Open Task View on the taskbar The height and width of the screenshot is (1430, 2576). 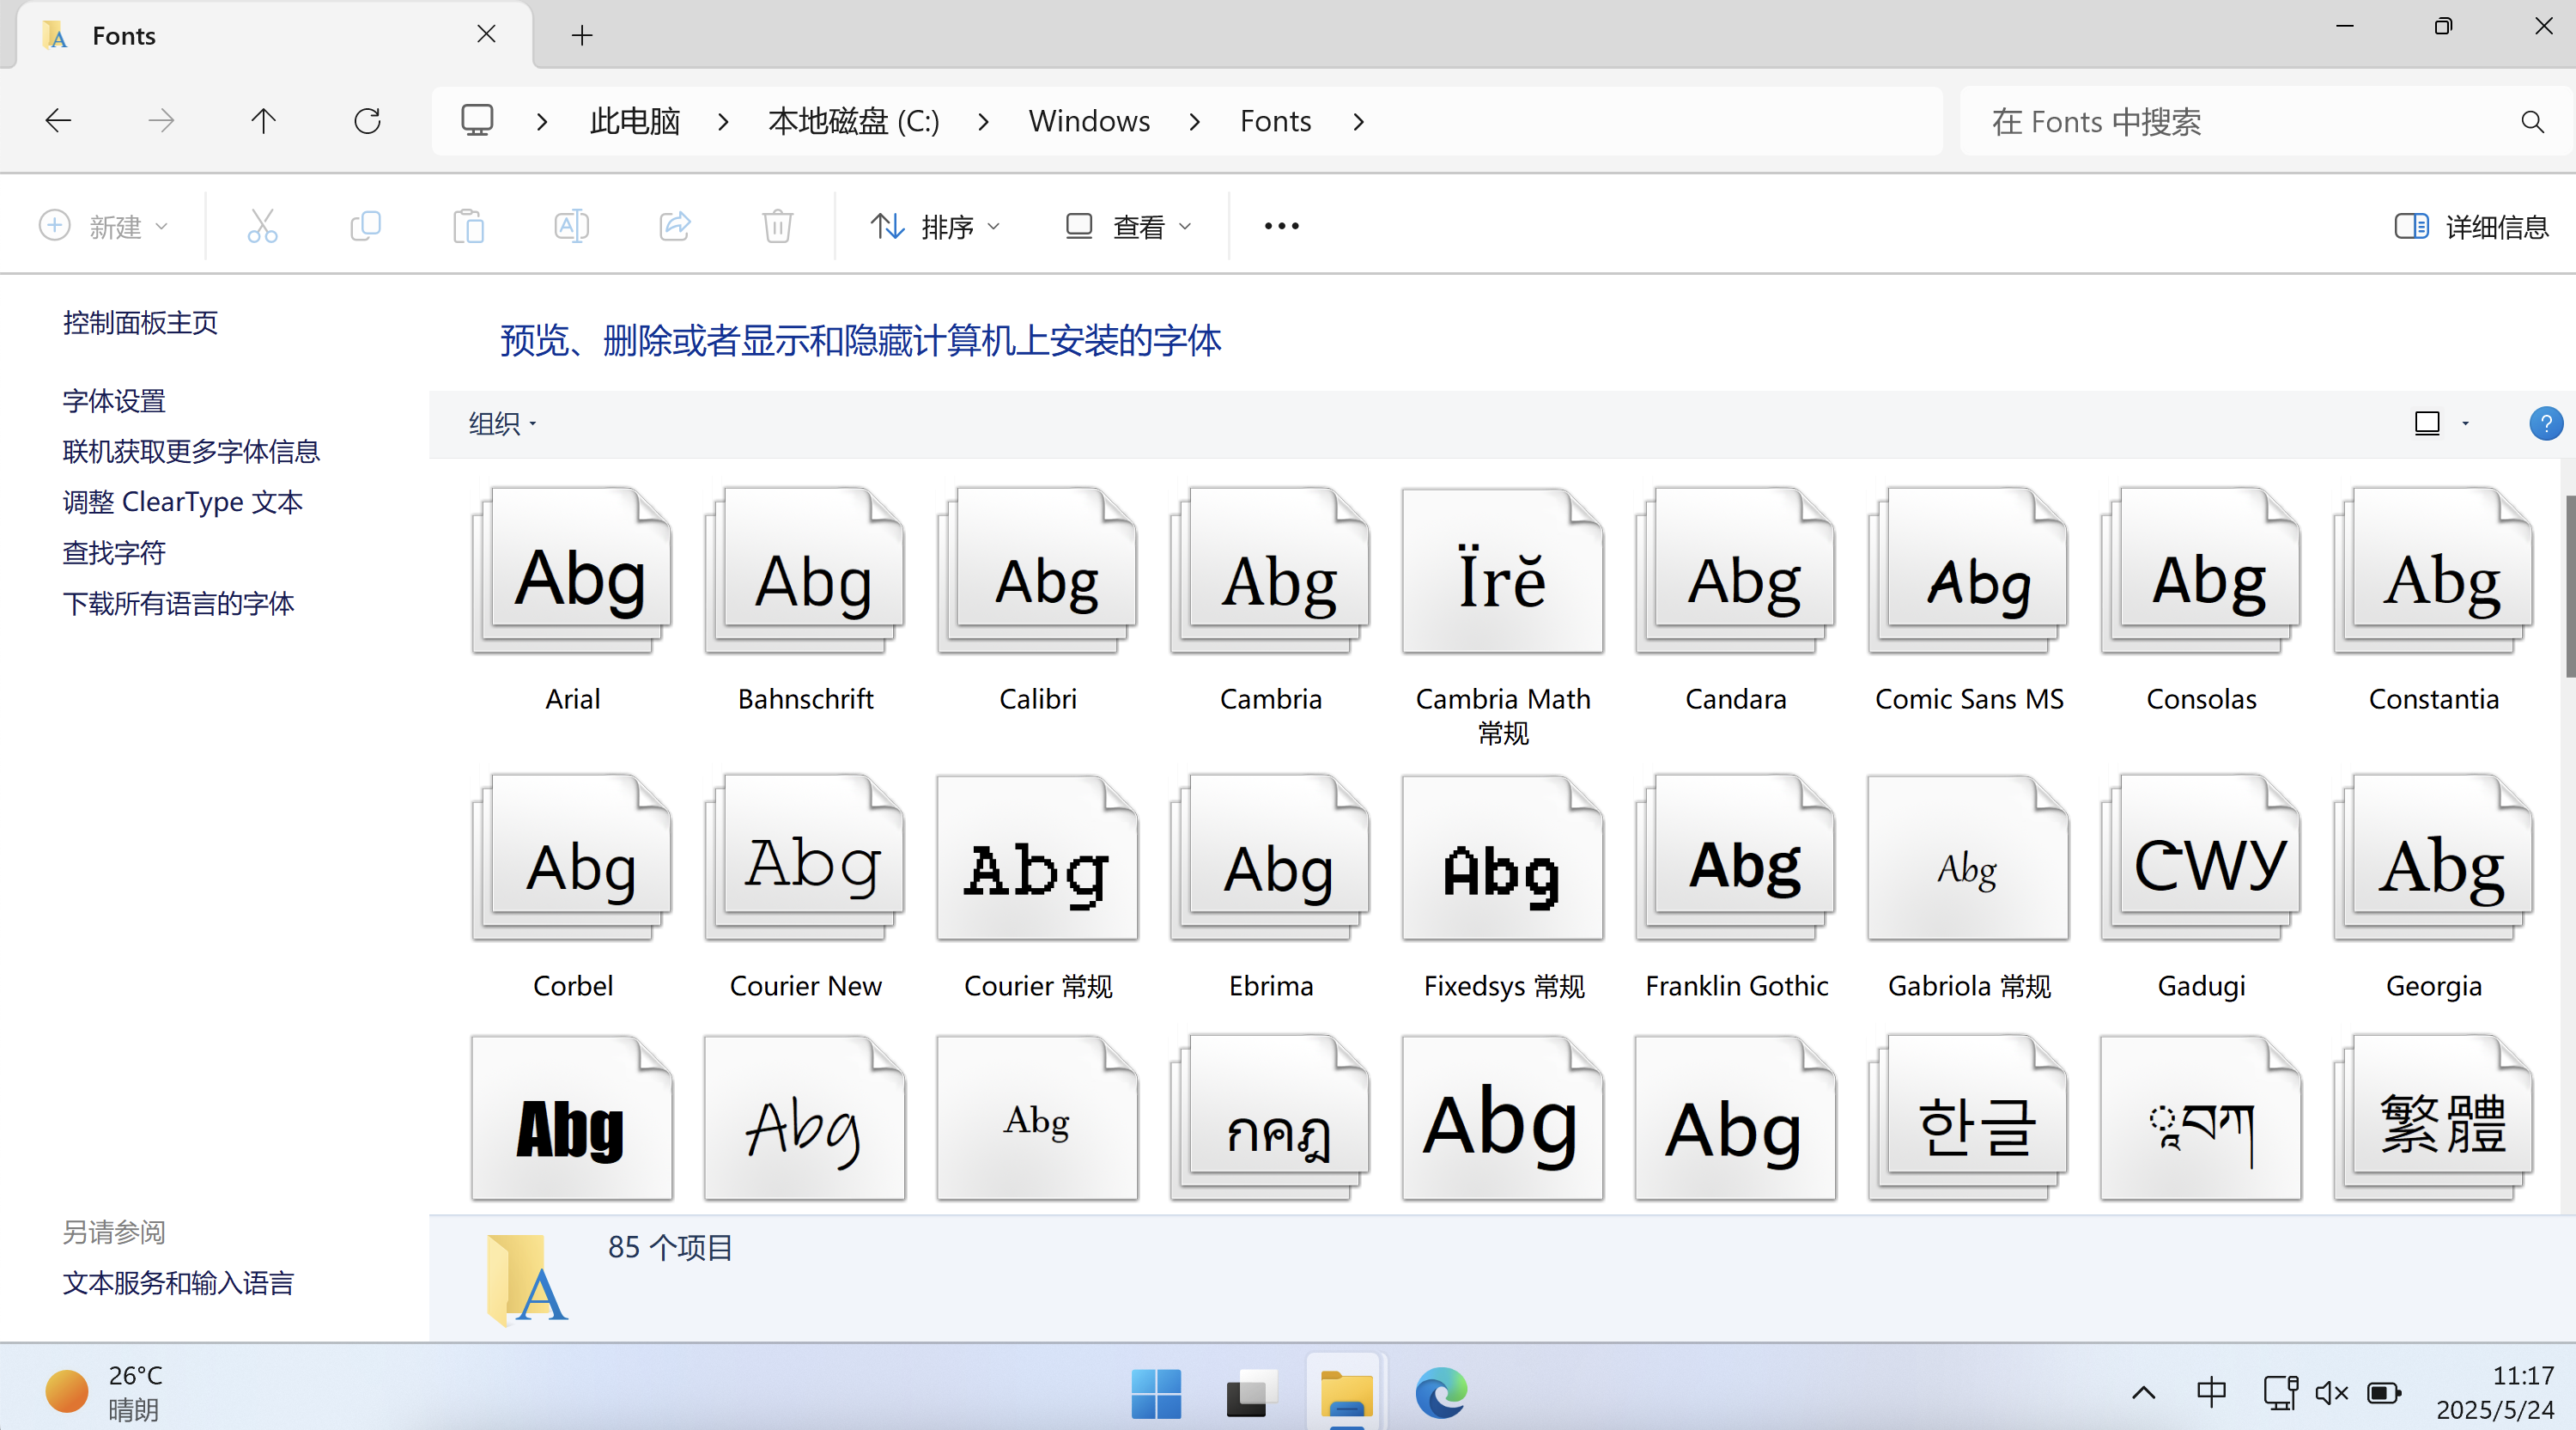(1251, 1393)
